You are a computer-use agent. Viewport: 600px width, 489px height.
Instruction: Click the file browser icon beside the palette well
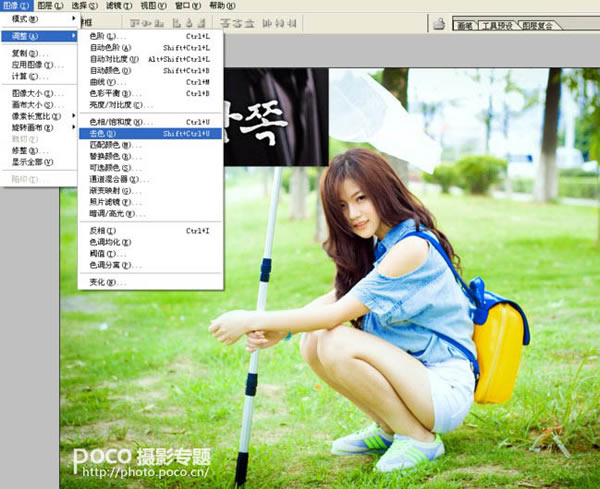pyautogui.click(x=438, y=22)
